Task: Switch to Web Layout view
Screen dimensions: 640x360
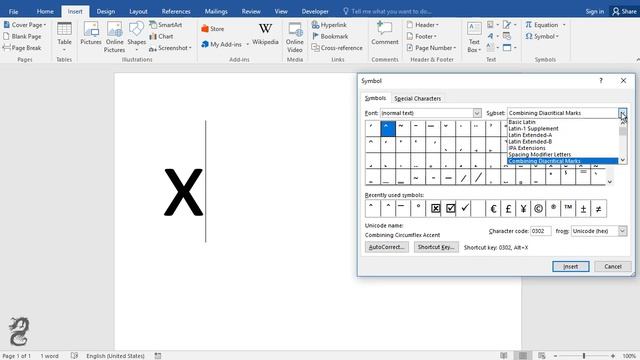Action: coord(542,356)
